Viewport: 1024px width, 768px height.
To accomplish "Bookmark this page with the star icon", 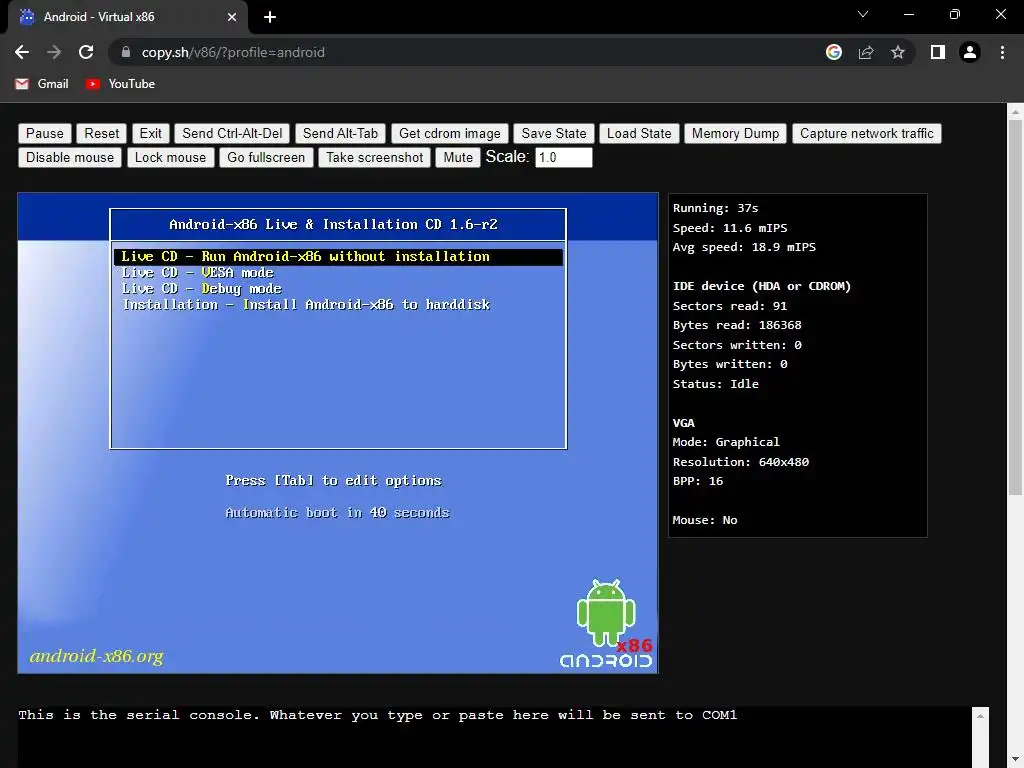I will tap(898, 52).
